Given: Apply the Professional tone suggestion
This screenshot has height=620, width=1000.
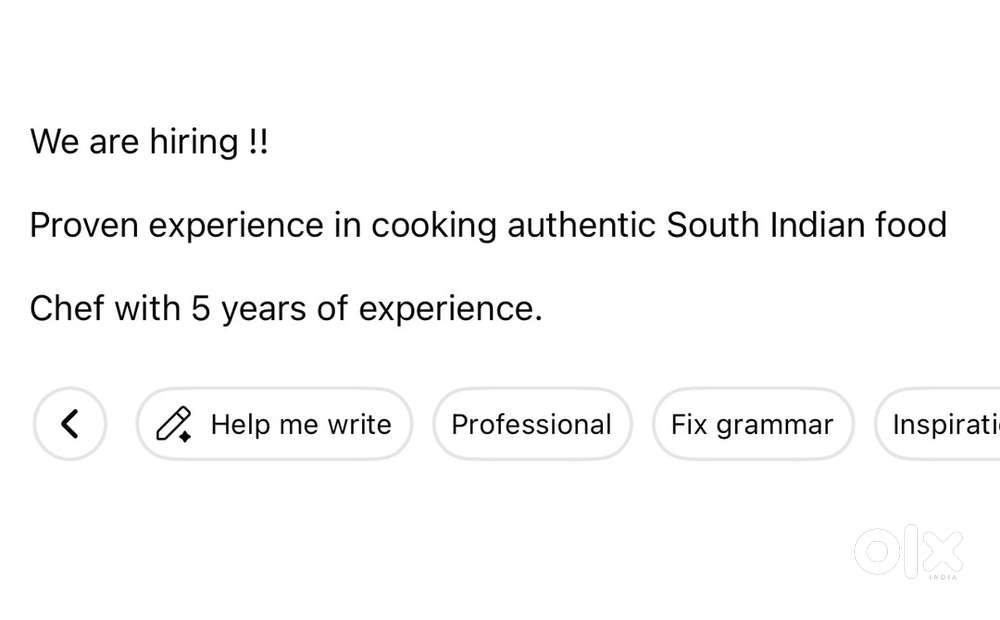Looking at the screenshot, I should tap(531, 424).
